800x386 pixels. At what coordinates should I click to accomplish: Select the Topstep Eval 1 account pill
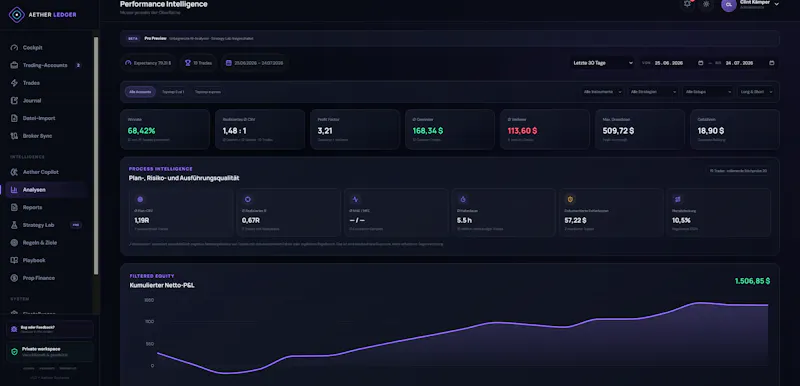point(173,92)
